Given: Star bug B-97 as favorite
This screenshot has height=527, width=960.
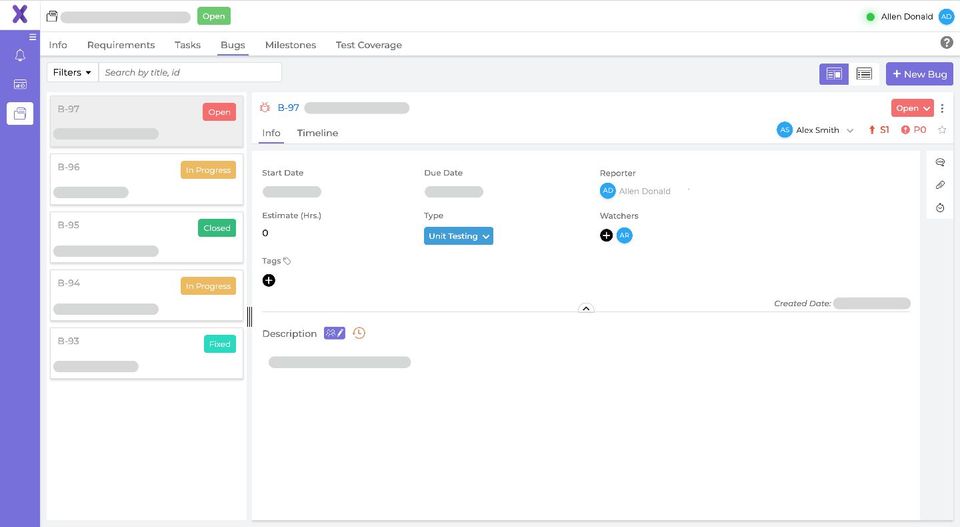Looking at the screenshot, I should coord(942,130).
